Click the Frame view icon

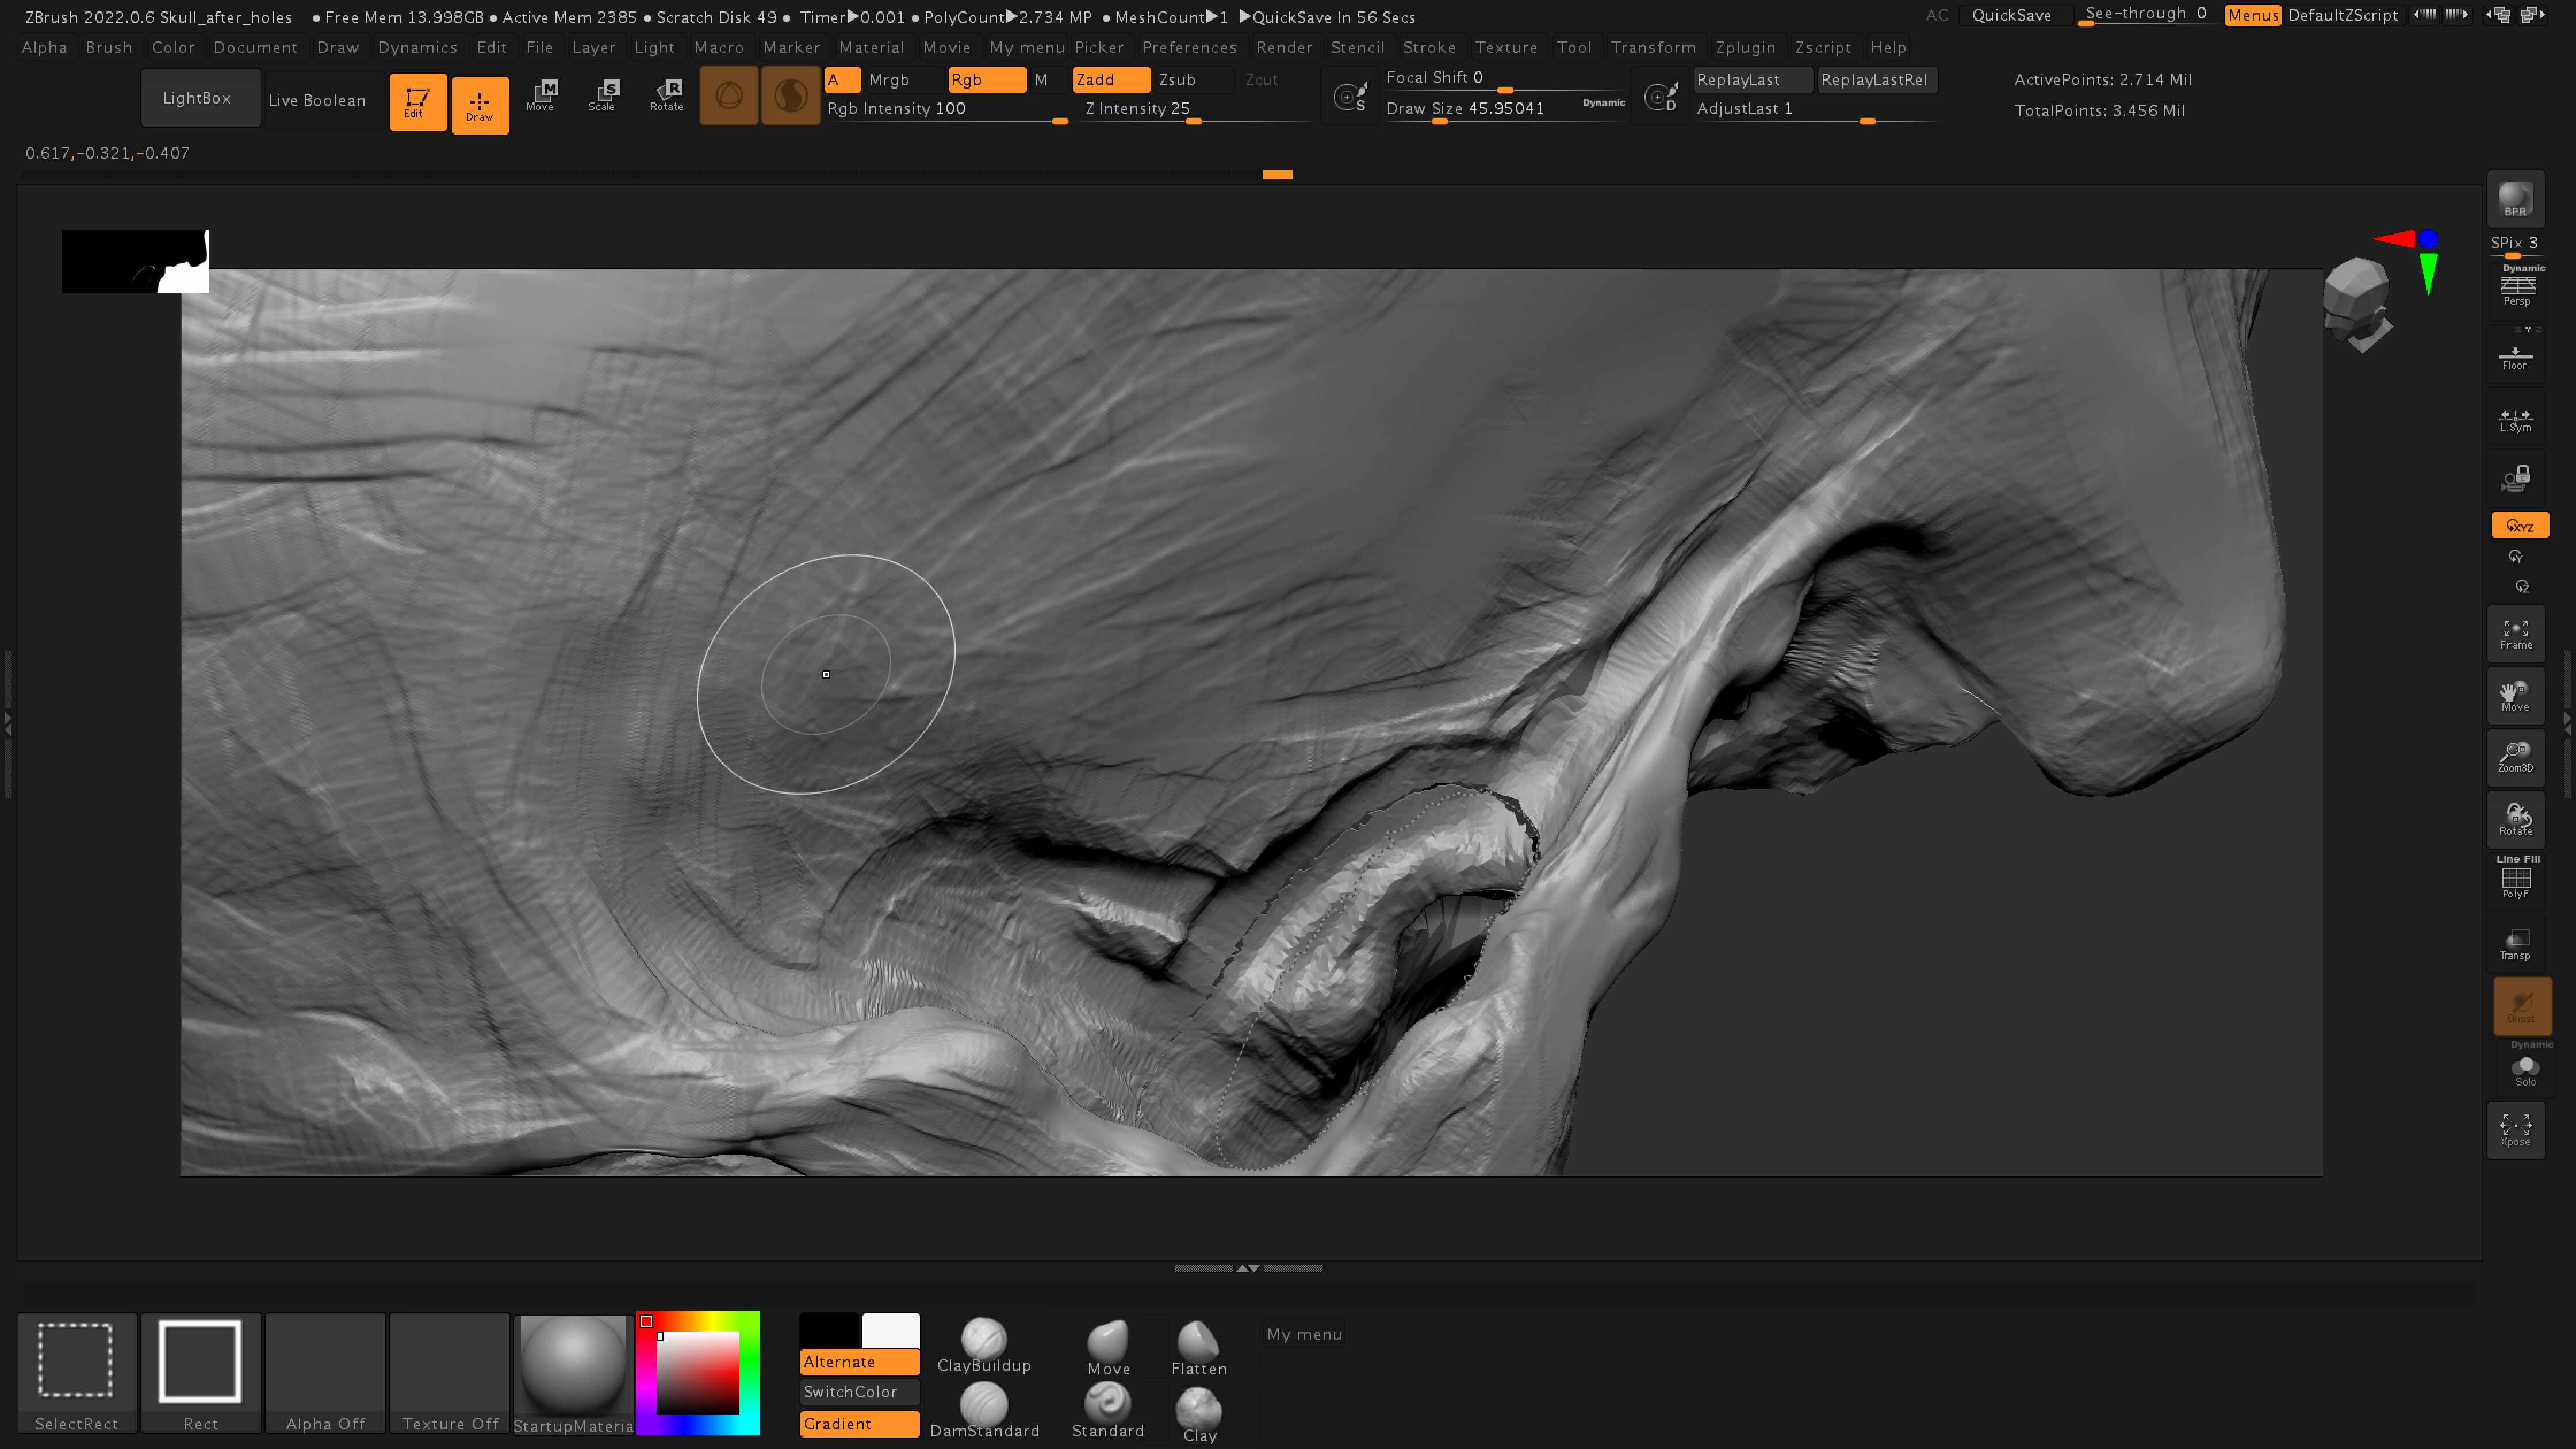tap(2515, 633)
